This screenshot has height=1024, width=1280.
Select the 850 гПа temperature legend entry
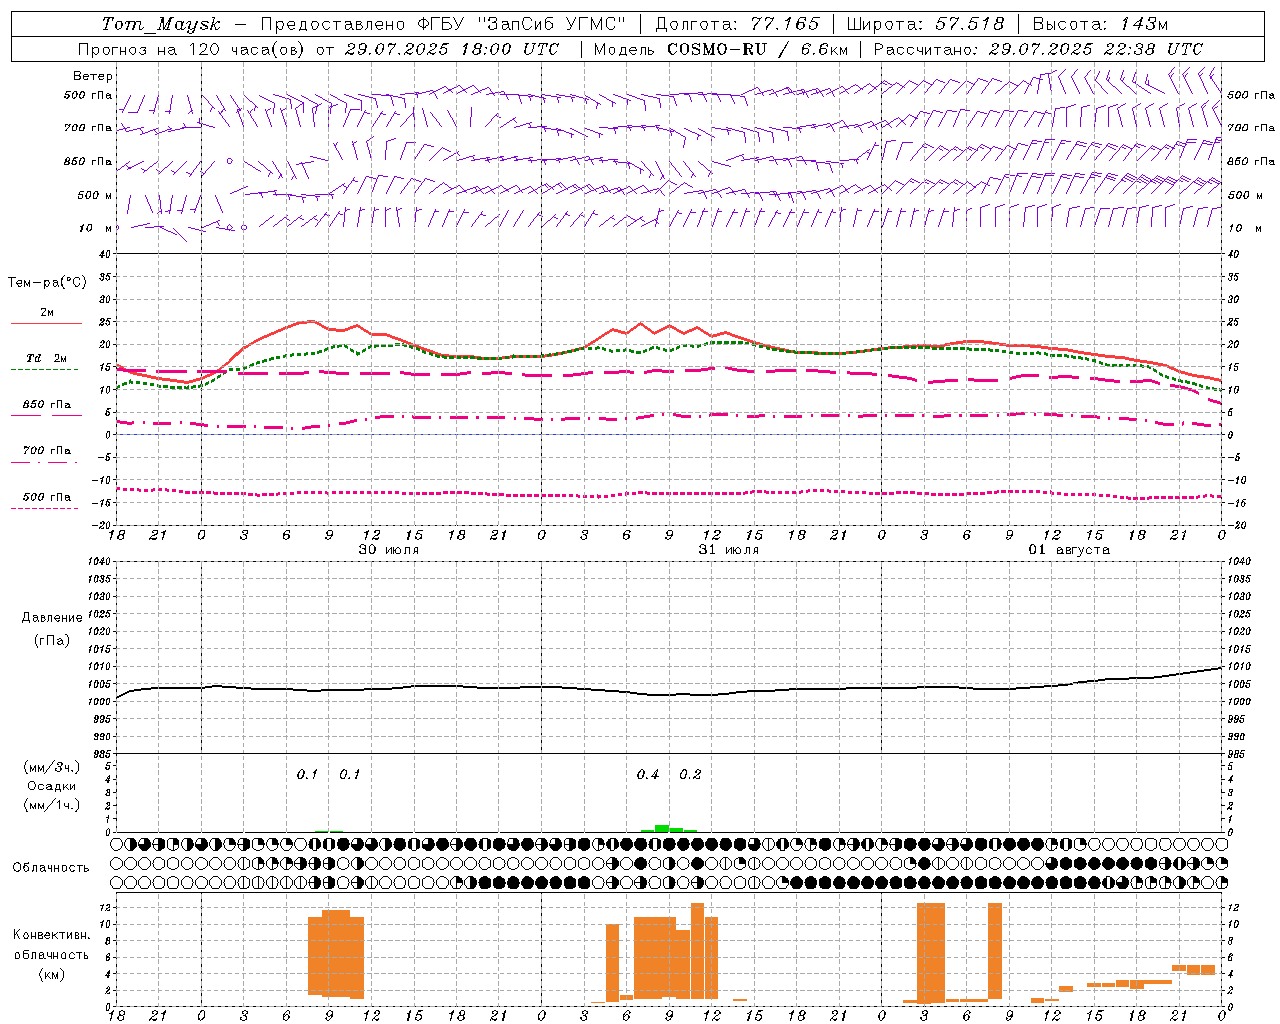[x=46, y=405]
